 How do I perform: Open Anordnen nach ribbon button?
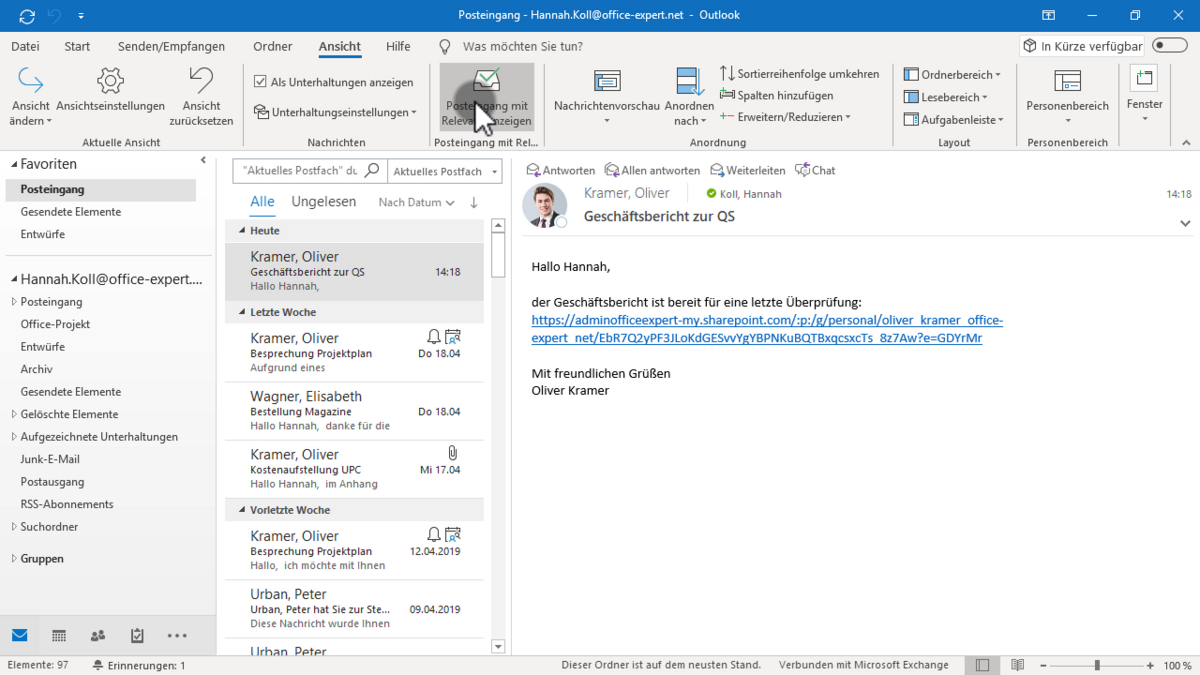689,97
